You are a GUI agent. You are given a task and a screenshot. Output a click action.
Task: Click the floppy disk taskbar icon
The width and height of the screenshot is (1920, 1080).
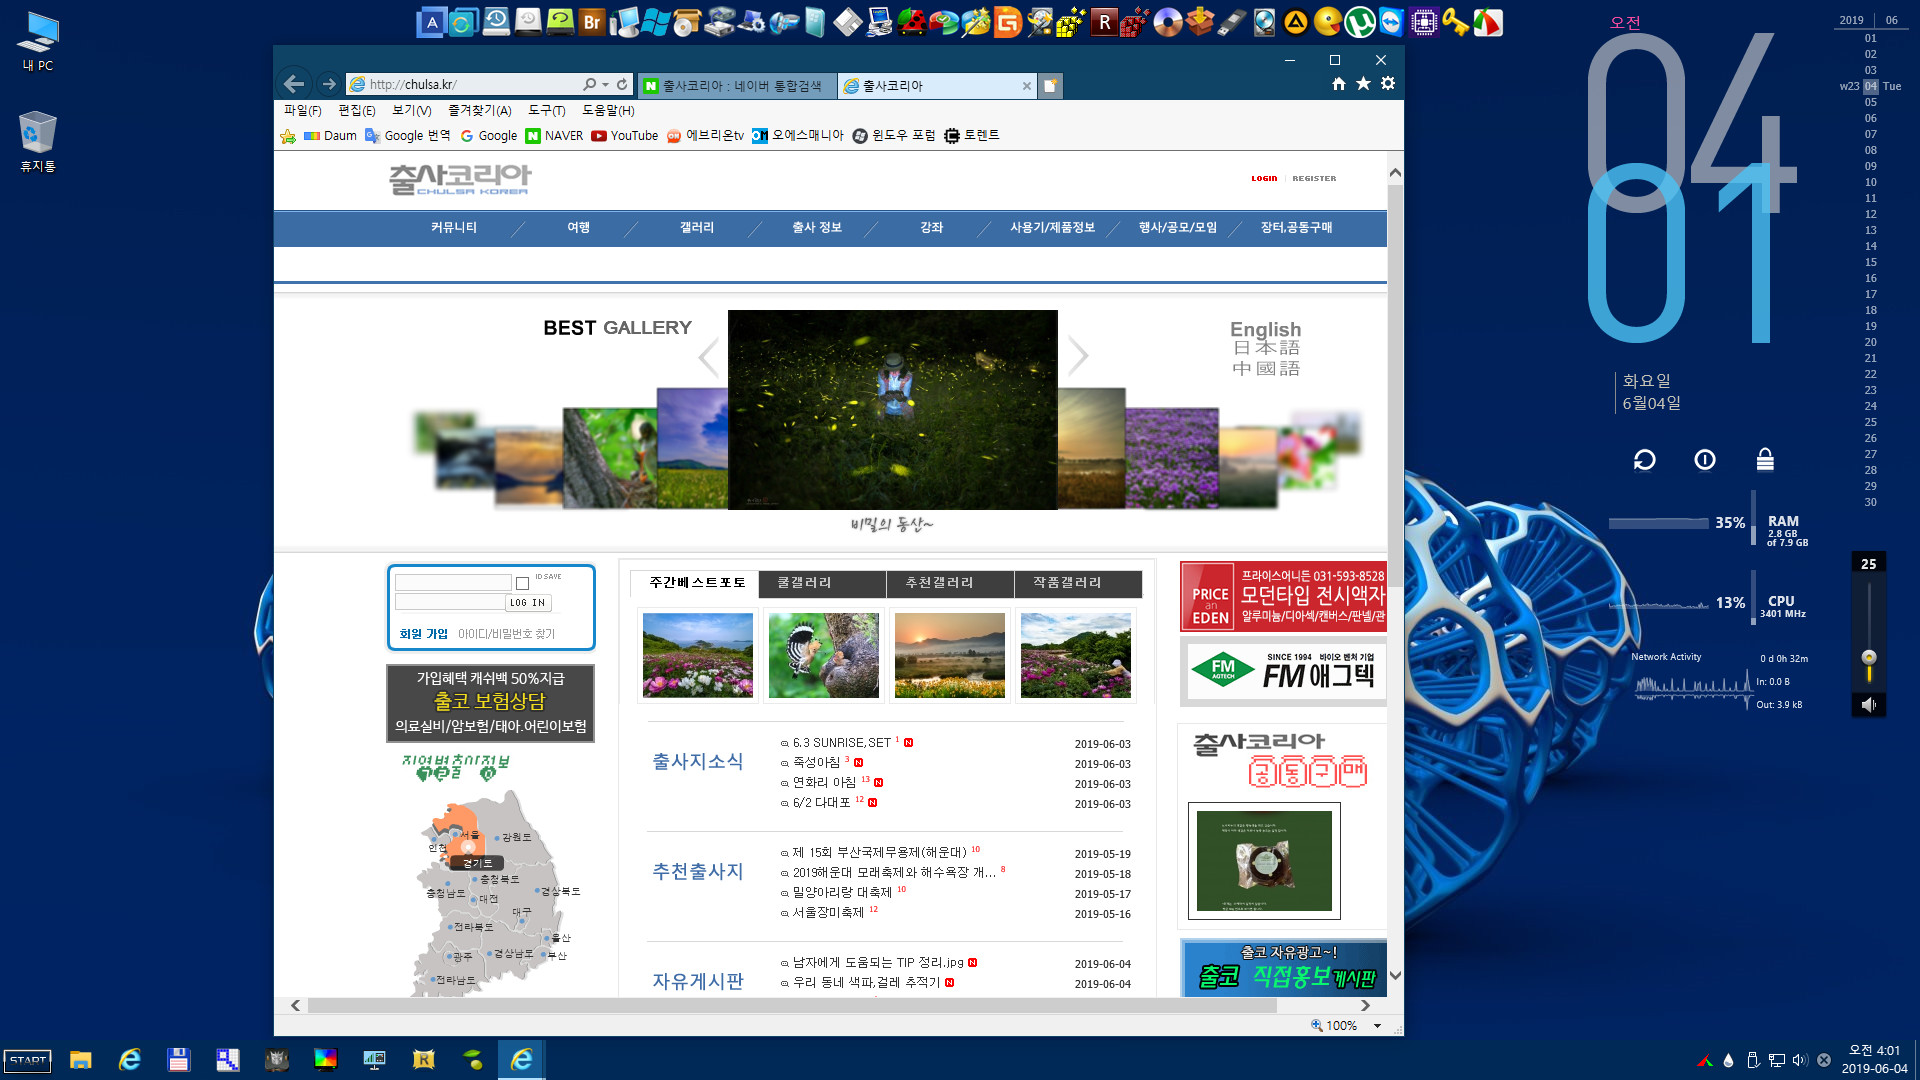[x=178, y=1060]
